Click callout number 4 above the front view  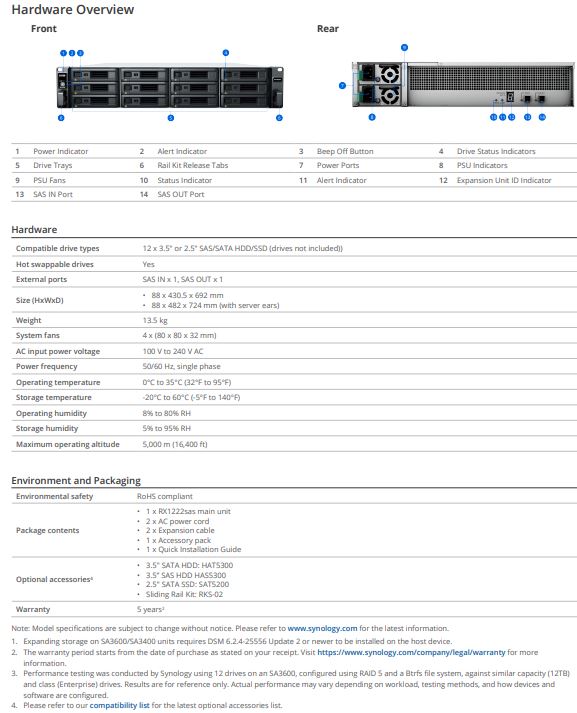point(226,53)
